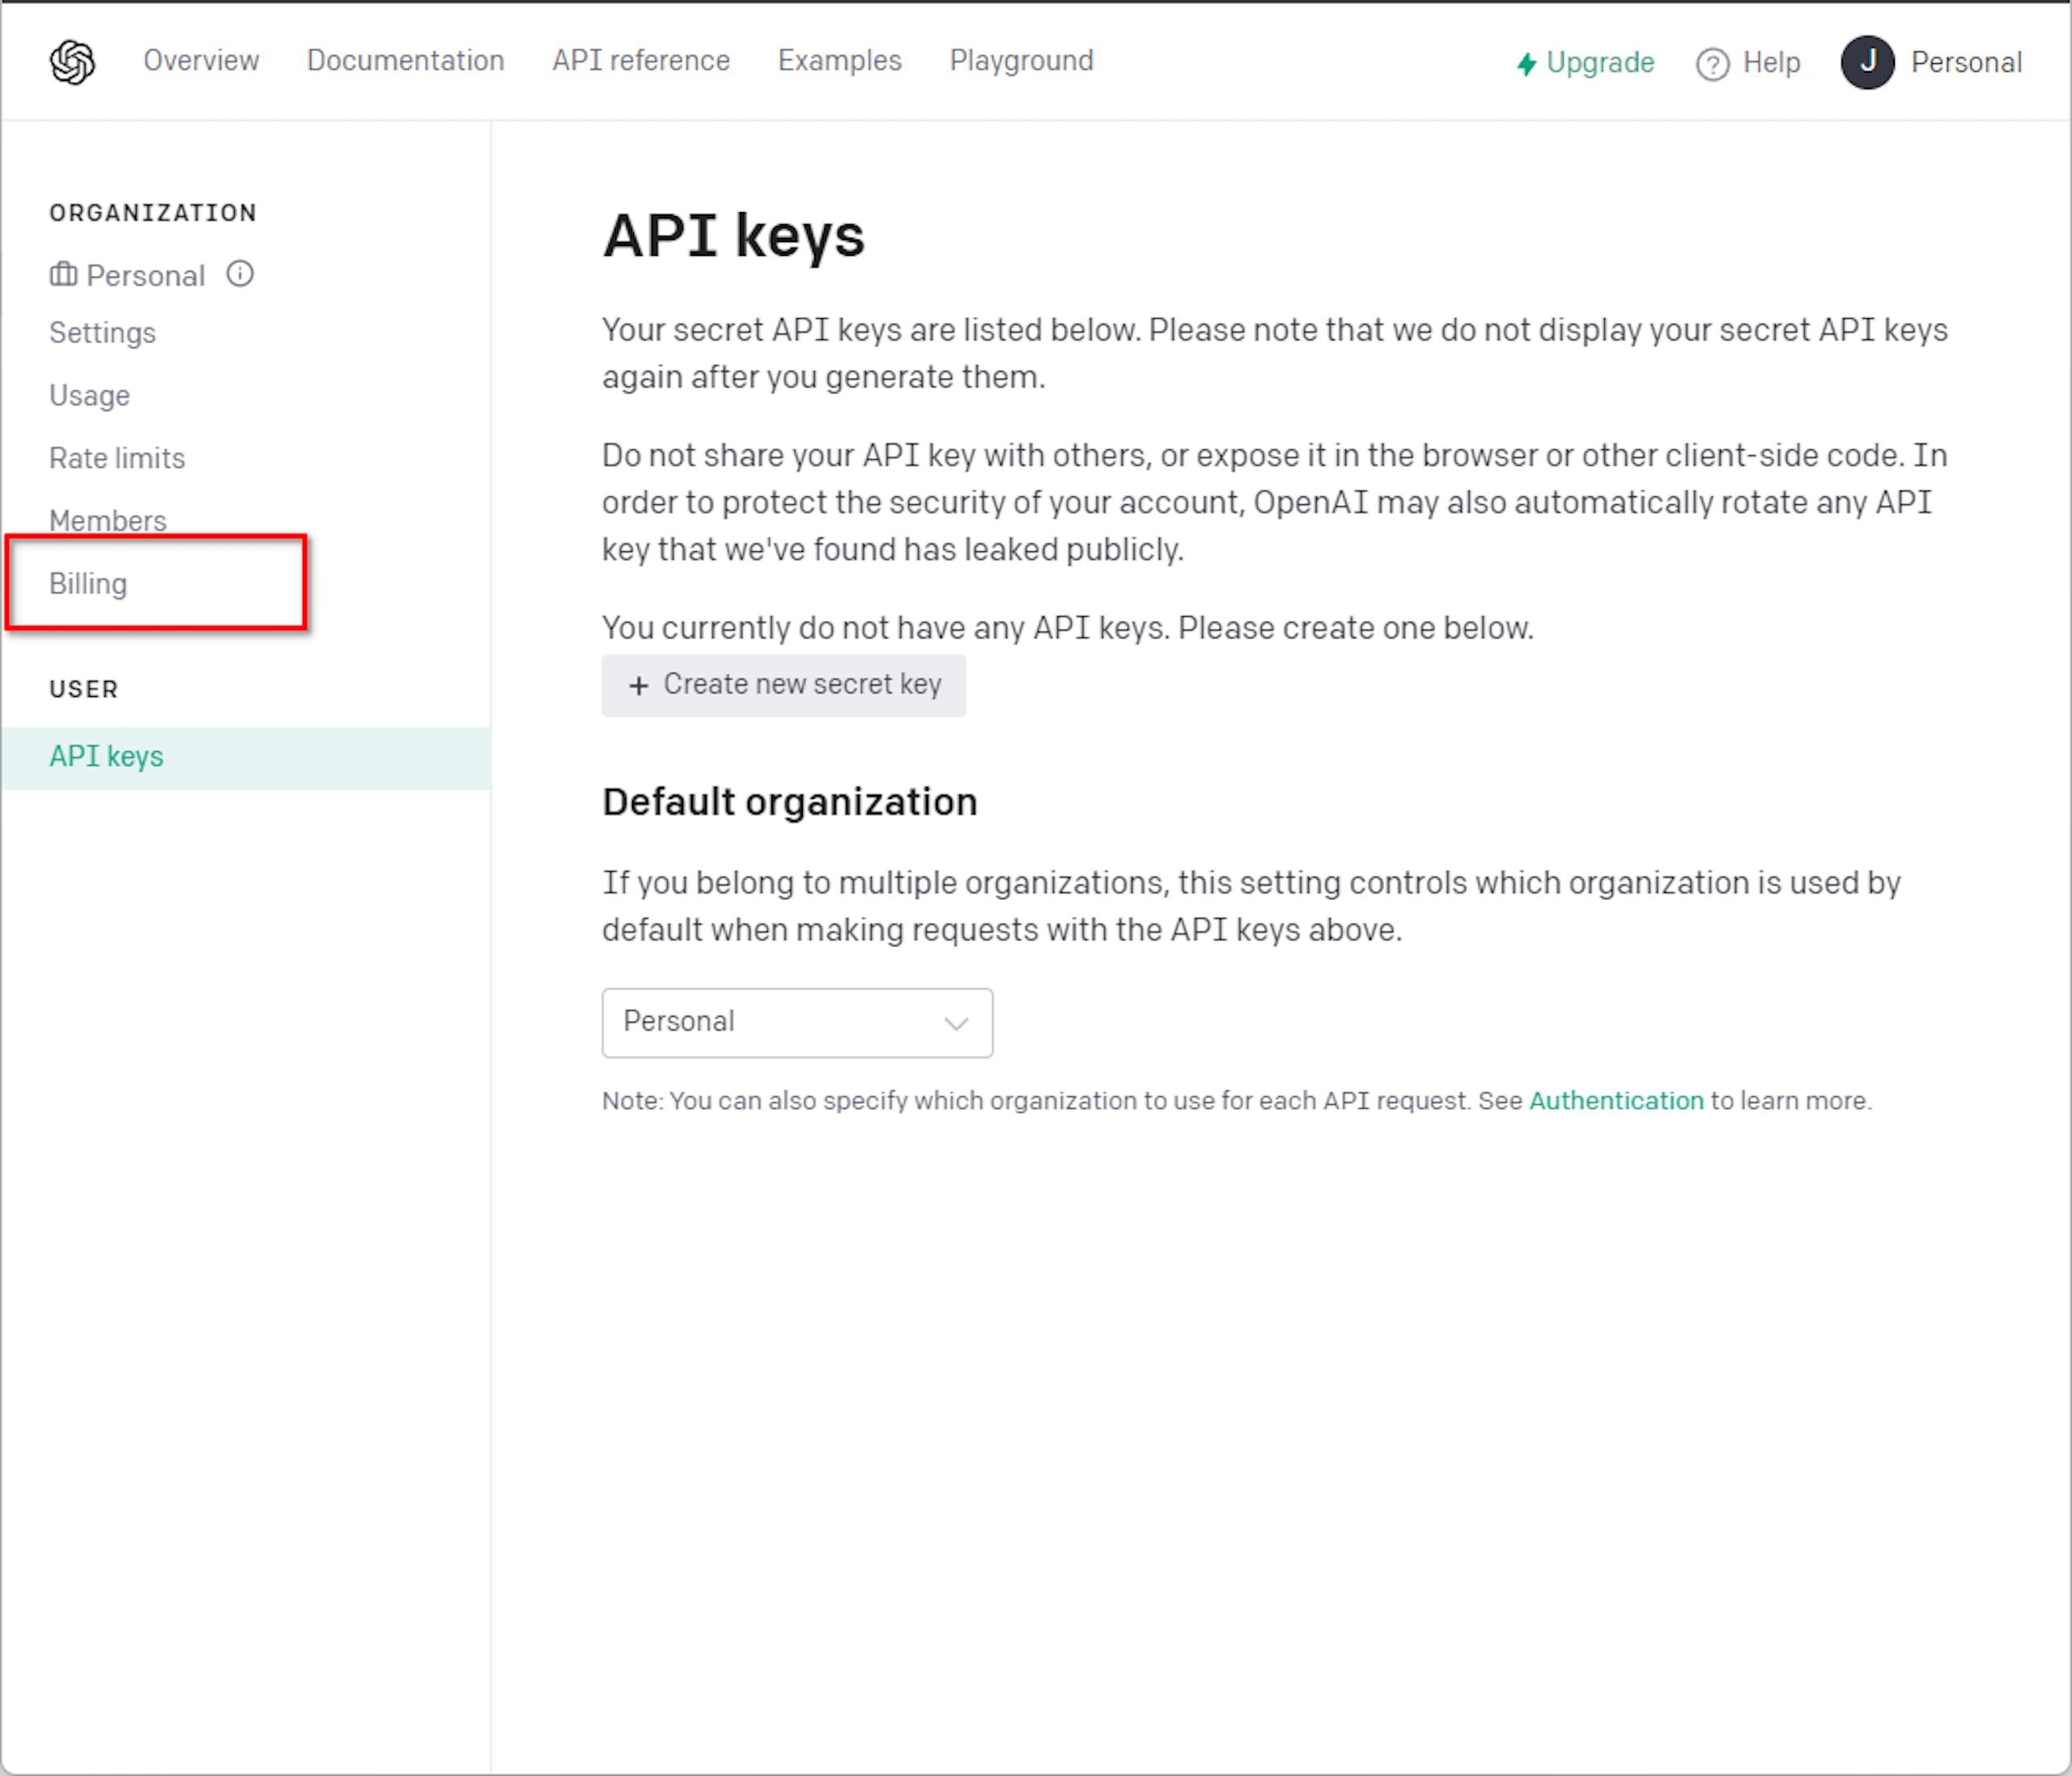Click the OpenAI logo icon
2072x1776 pixels.
[72, 62]
